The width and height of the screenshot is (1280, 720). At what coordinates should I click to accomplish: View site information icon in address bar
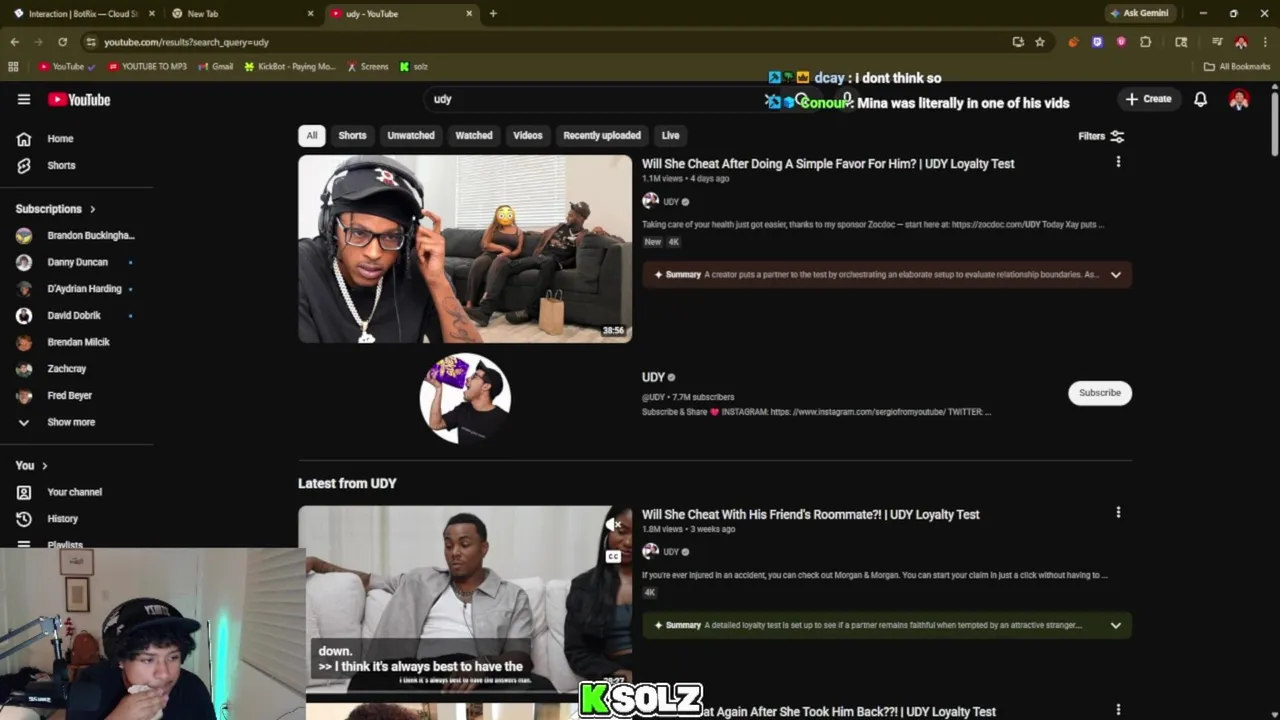click(91, 42)
